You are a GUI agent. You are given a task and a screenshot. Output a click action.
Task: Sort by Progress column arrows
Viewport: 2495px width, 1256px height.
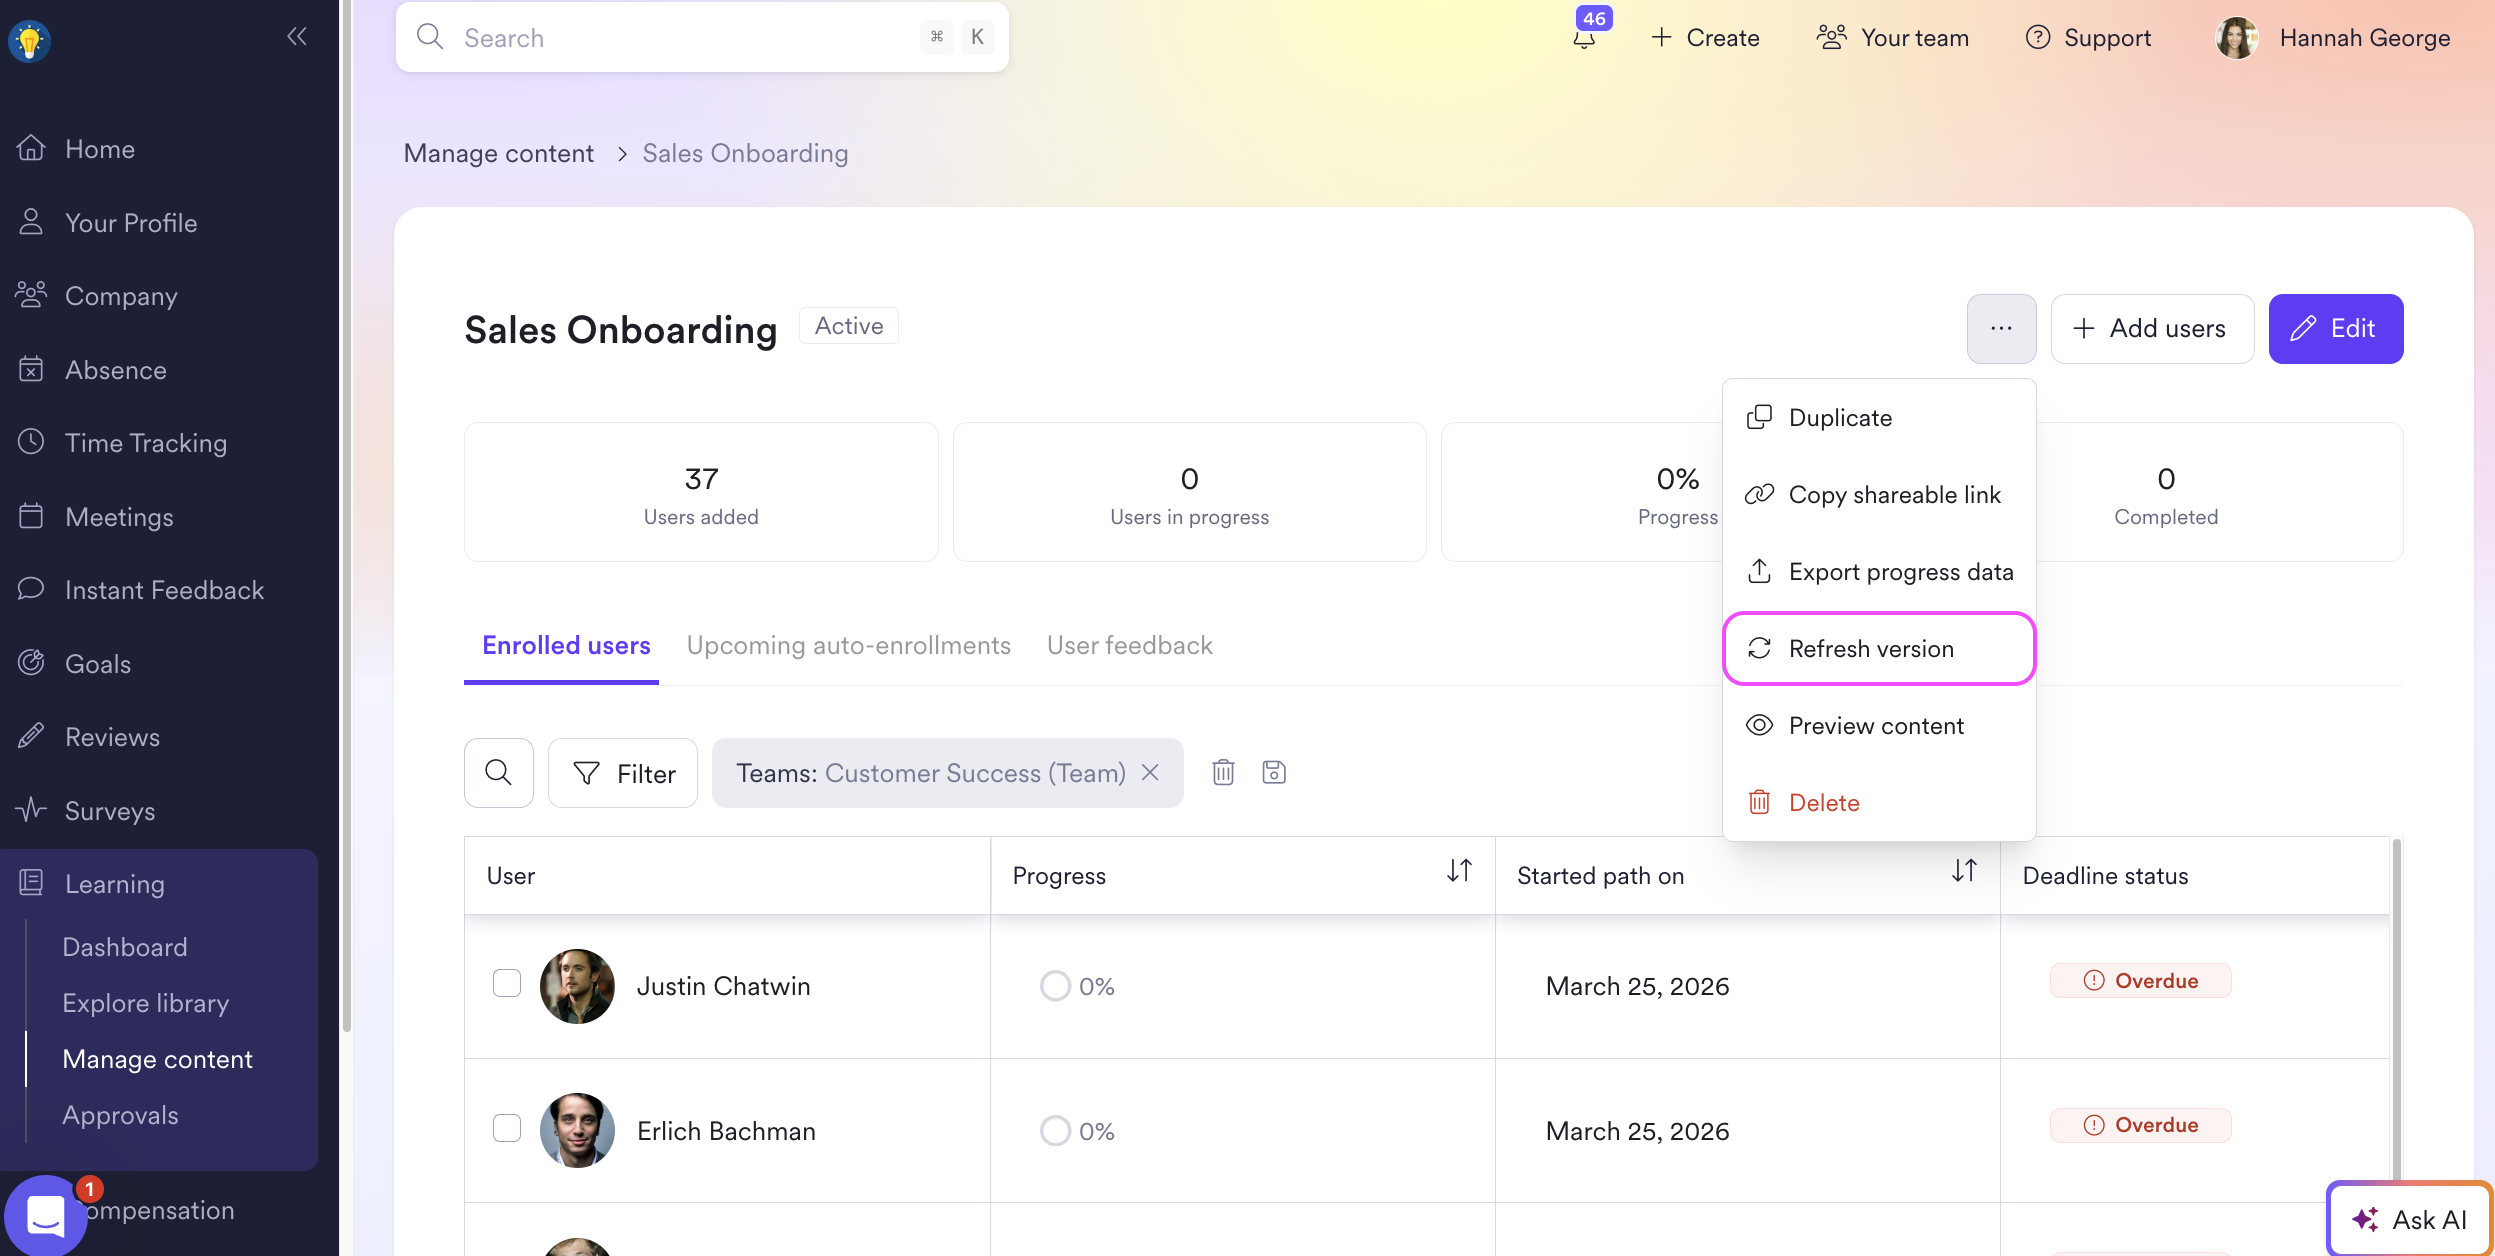pos(1459,871)
